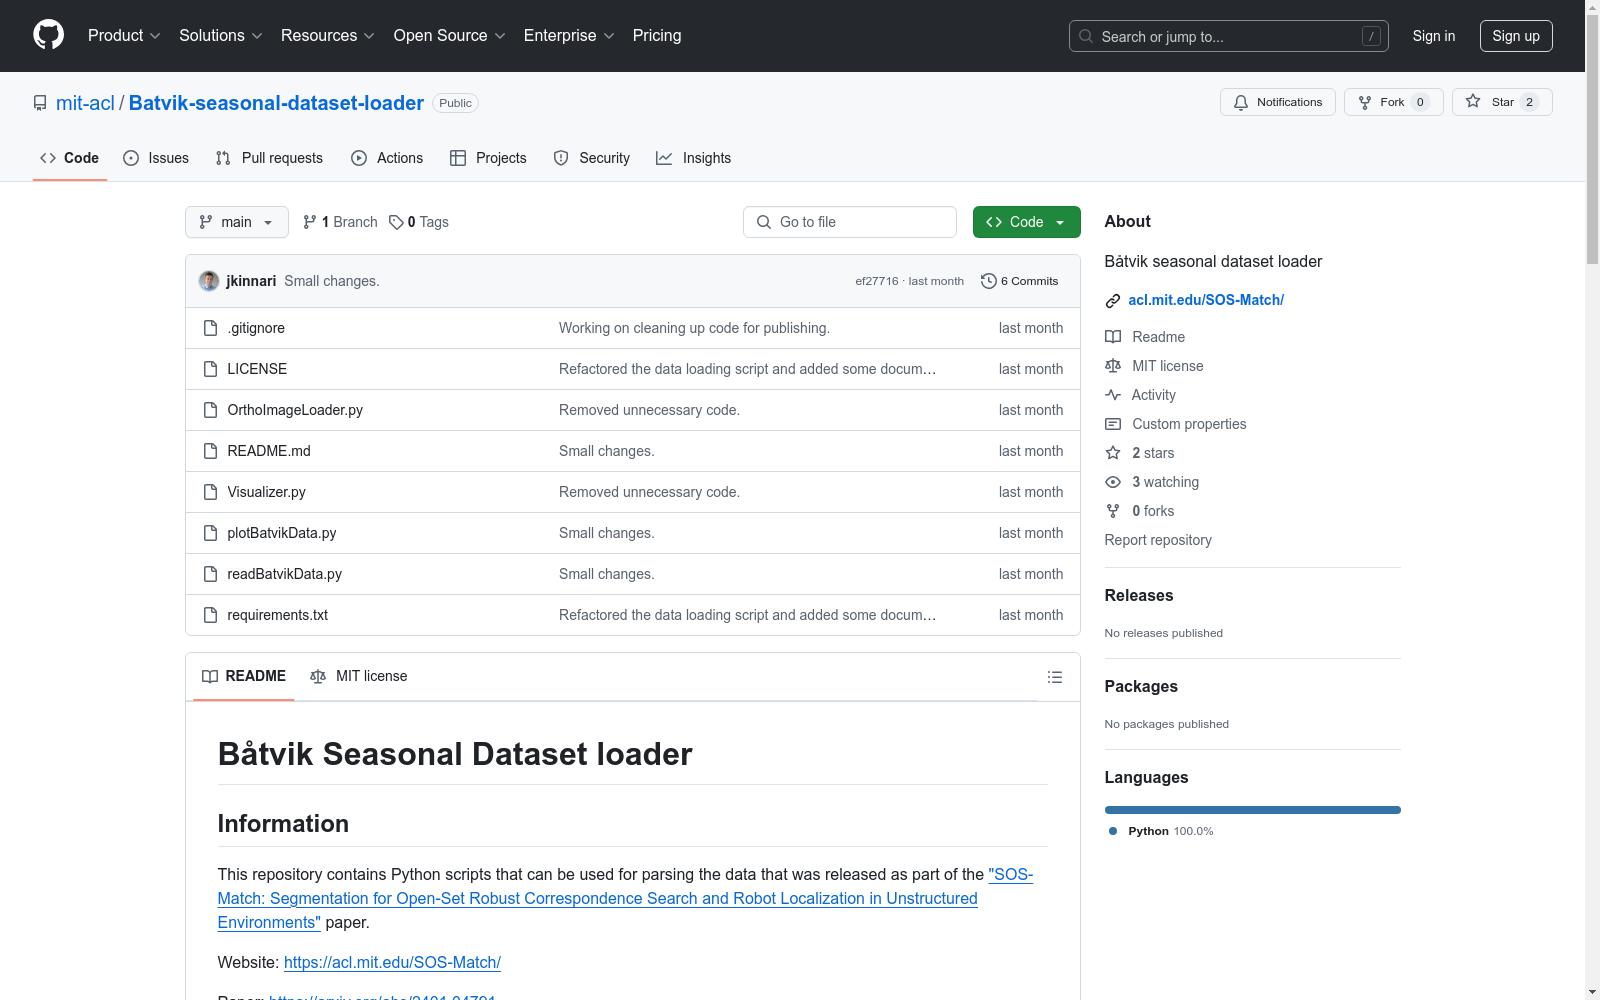Click the file icon next to OrthoImageLoader.py
The height and width of the screenshot is (1000, 1600).
[x=210, y=410]
